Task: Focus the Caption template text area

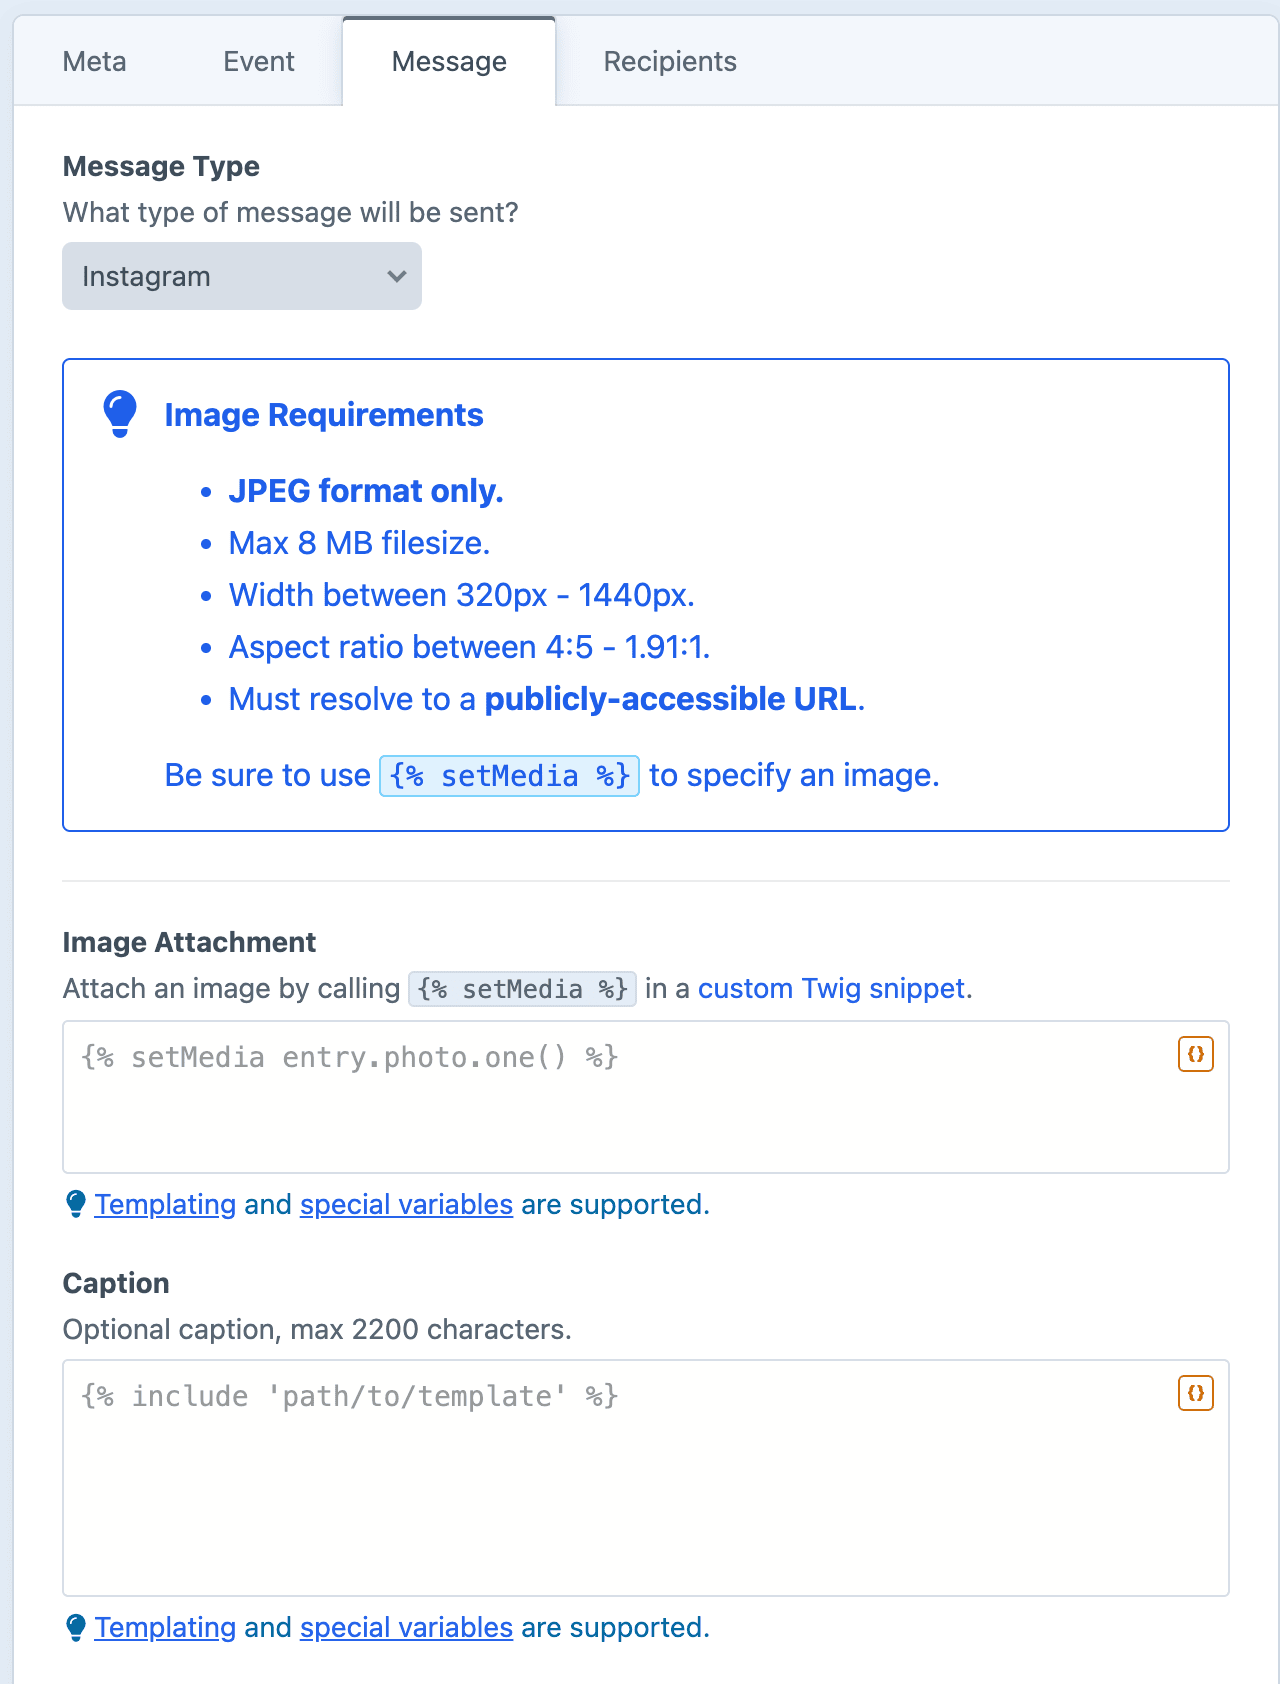Action: pyautogui.click(x=646, y=1478)
